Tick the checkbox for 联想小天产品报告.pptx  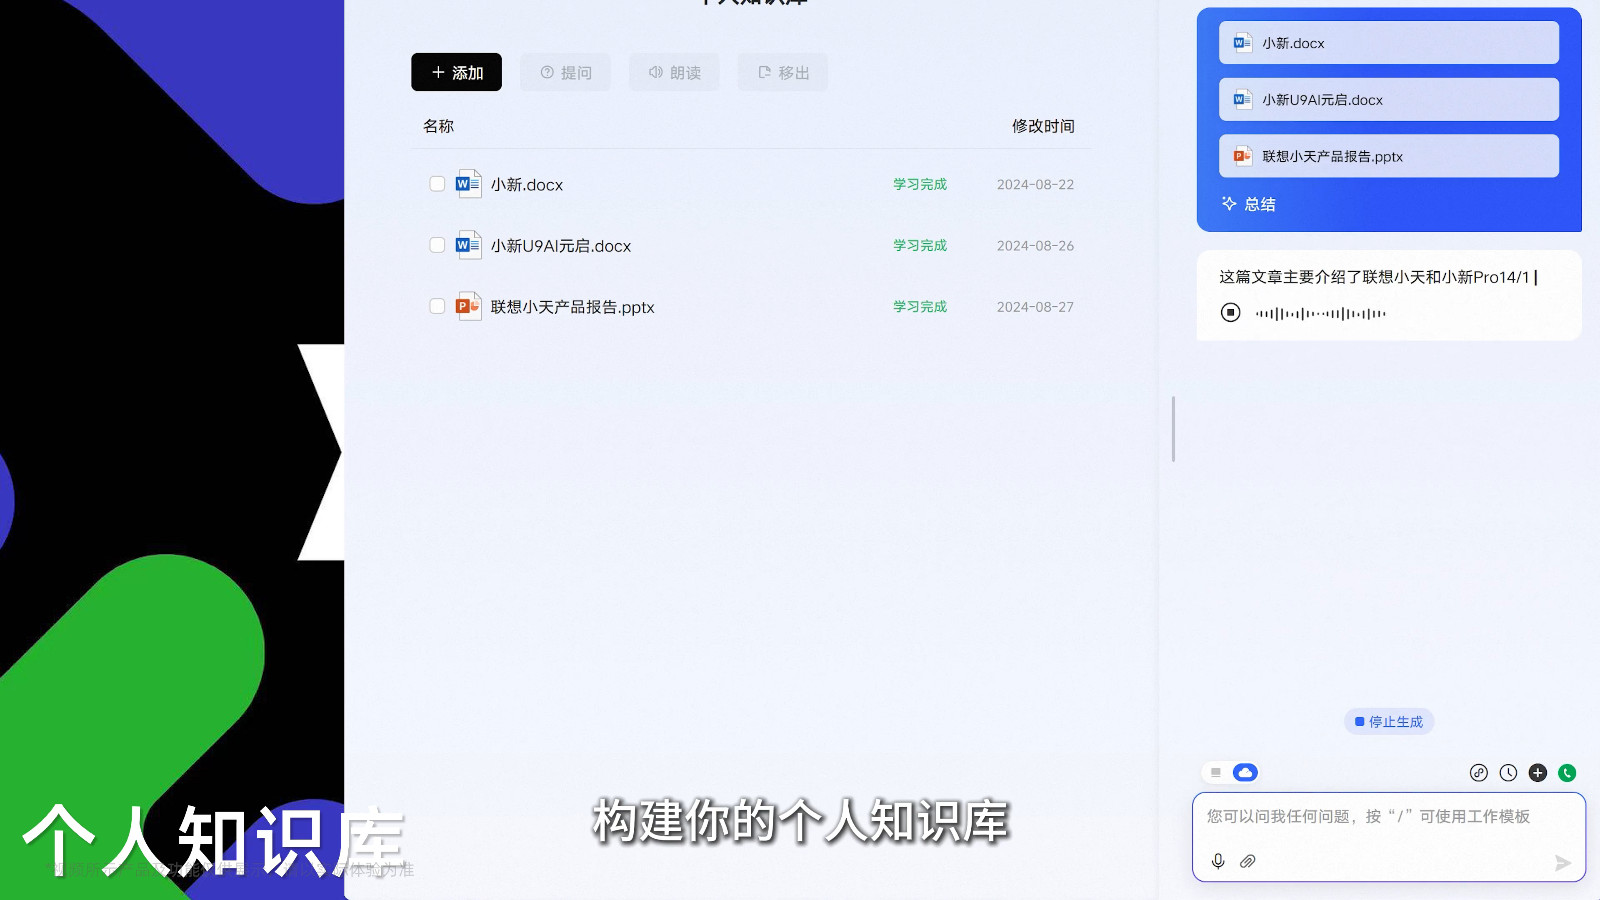(437, 306)
